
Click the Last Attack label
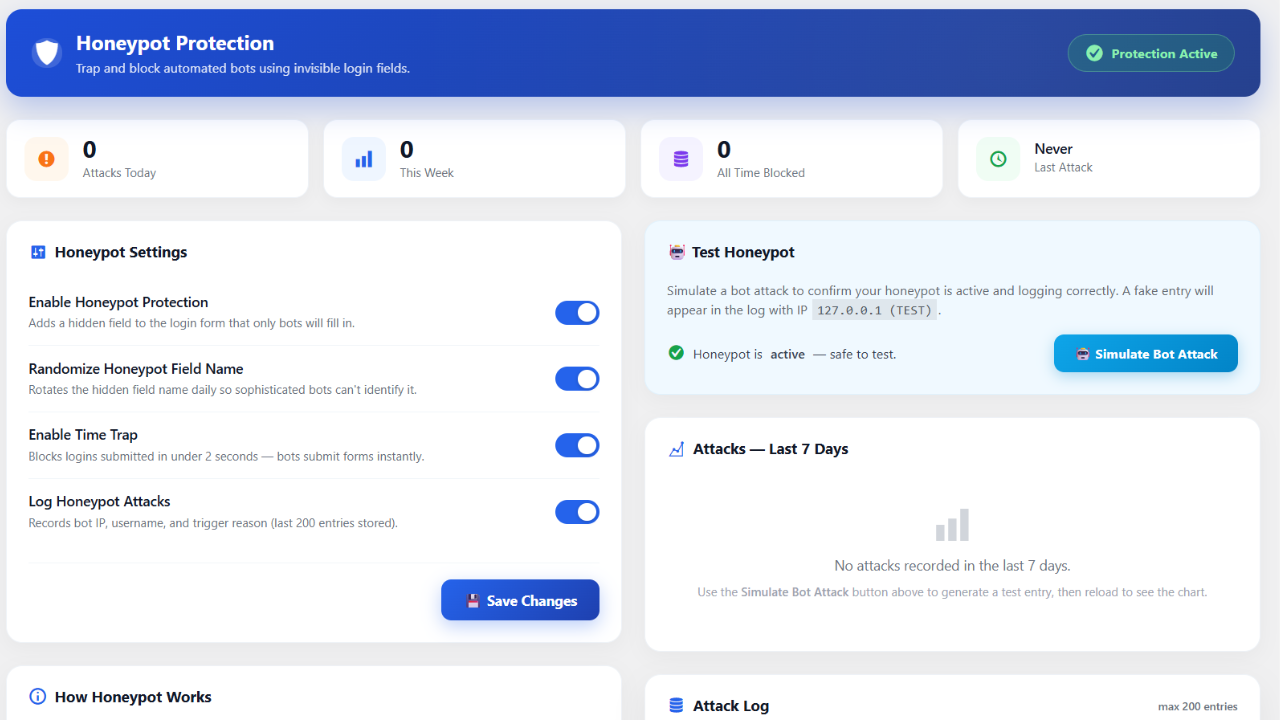click(x=1063, y=168)
